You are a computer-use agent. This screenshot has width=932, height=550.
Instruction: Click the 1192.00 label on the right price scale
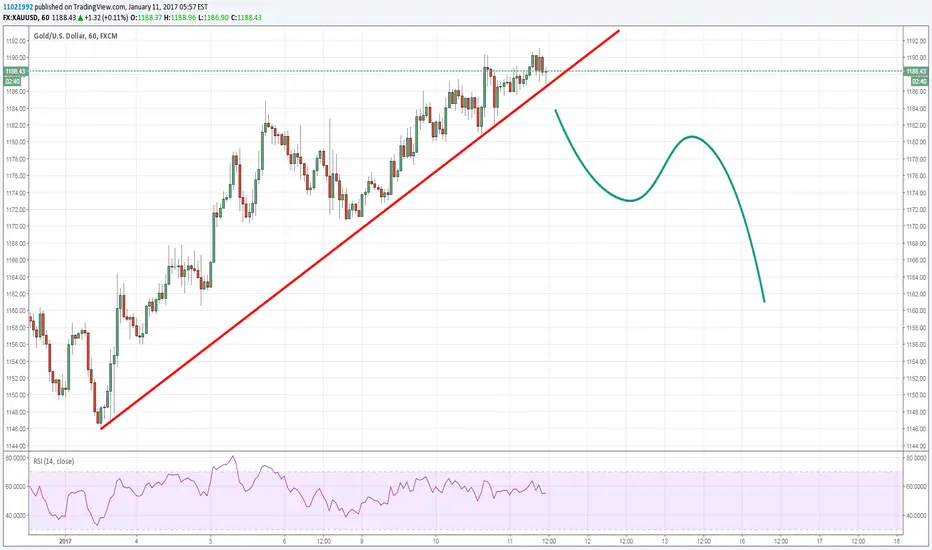pyautogui.click(x=916, y=41)
